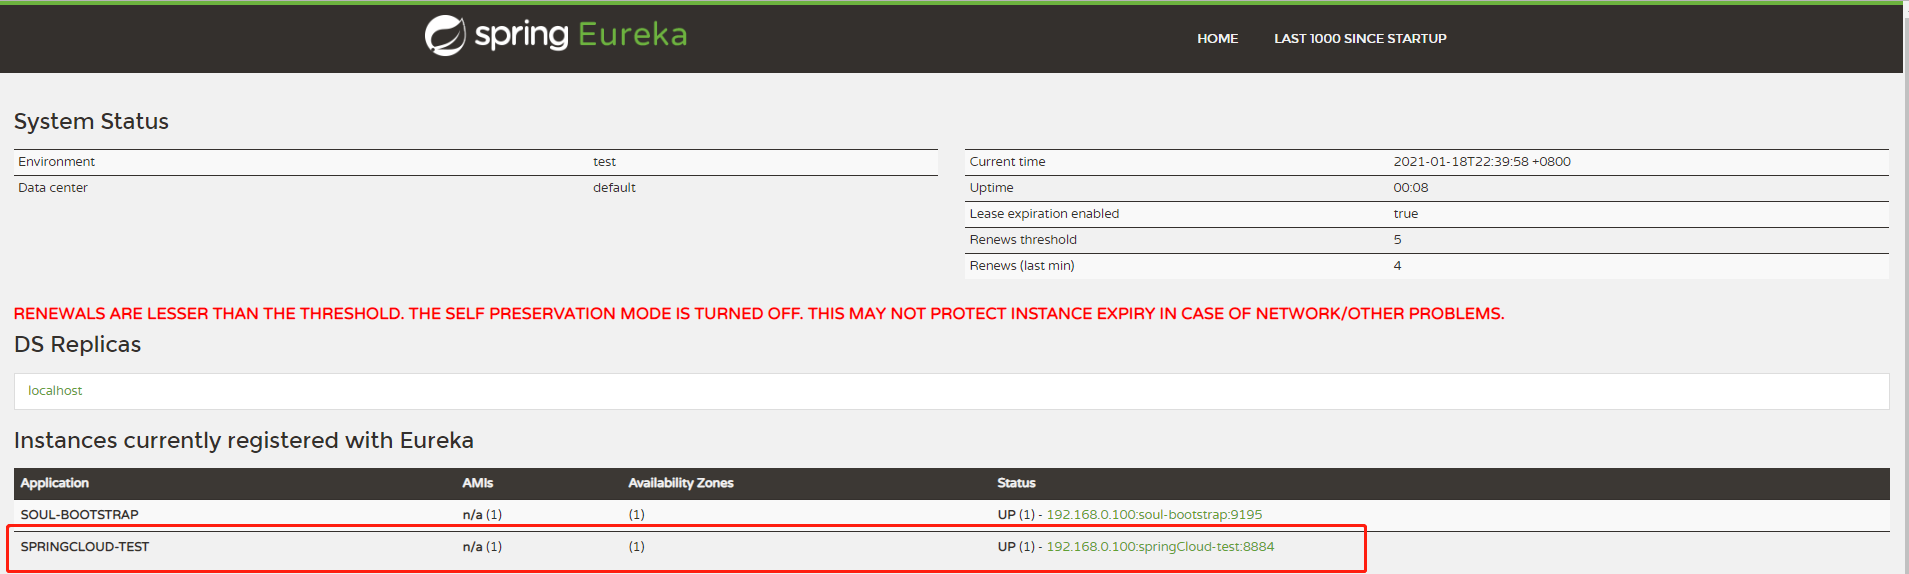The width and height of the screenshot is (1909, 574).
Task: Select the environment value test
Action: pyautogui.click(x=604, y=162)
